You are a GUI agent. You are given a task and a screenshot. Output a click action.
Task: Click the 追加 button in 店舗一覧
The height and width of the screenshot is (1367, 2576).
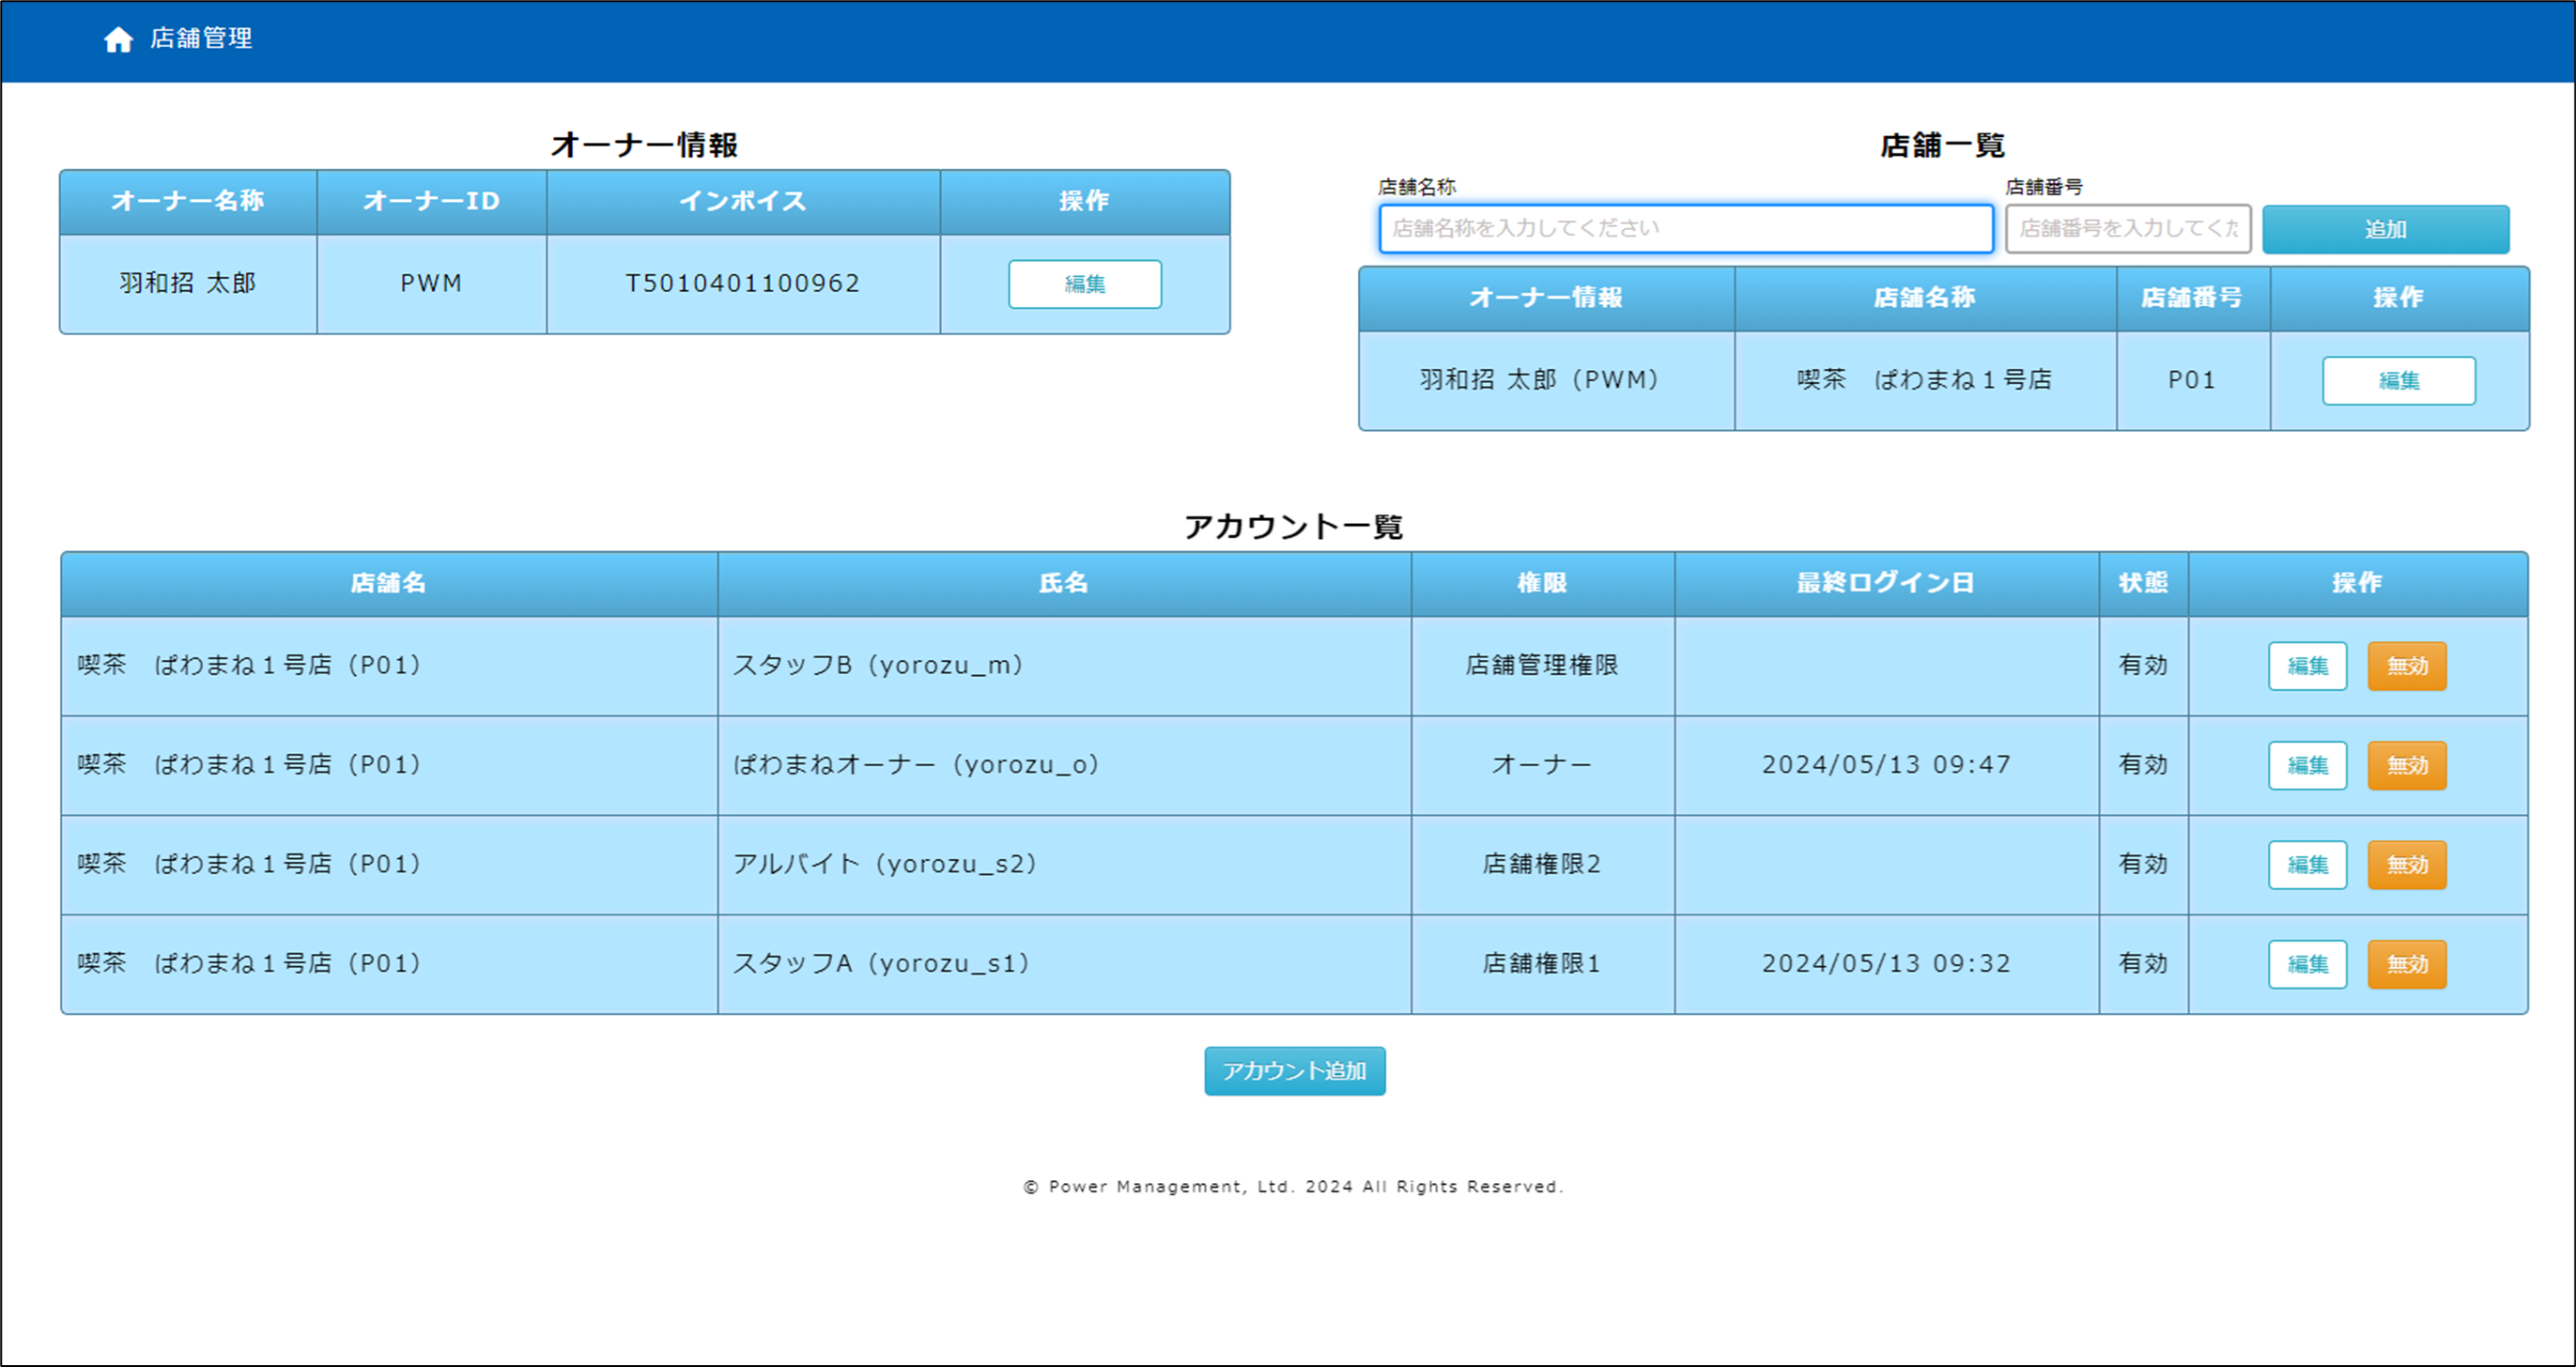tap(2385, 229)
